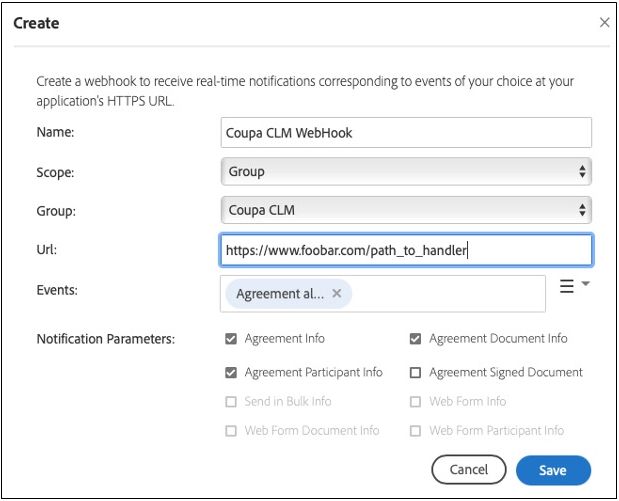The width and height of the screenshot is (619, 501).
Task: Uncheck the Agreement Info checkbox
Action: (x=231, y=339)
